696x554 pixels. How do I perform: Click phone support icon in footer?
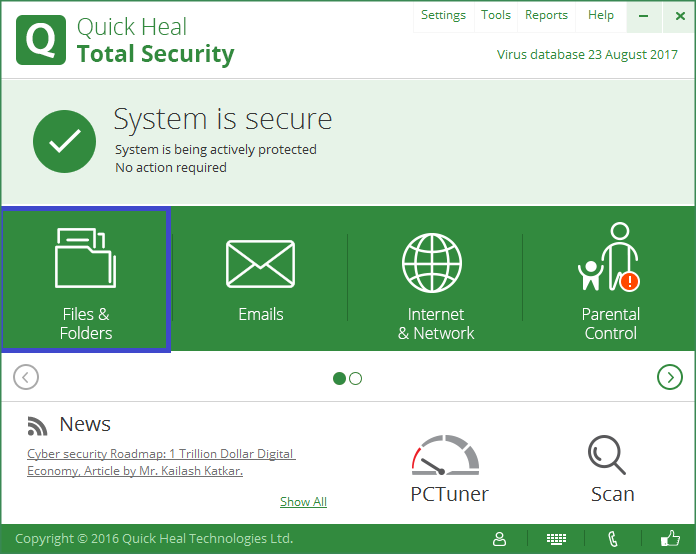coord(613,539)
